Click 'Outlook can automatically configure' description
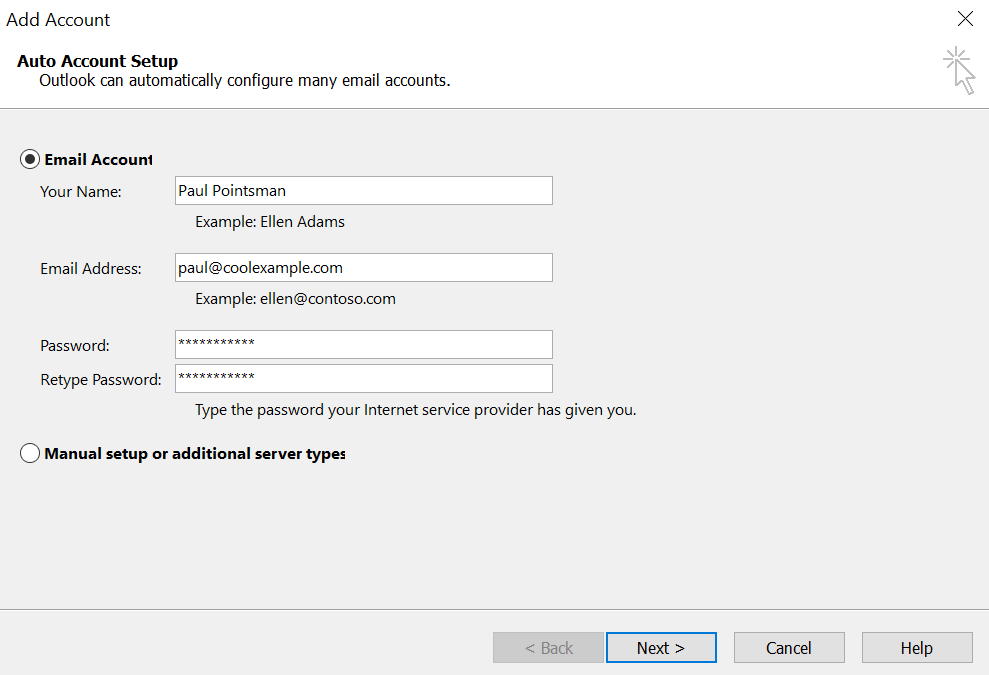The width and height of the screenshot is (989, 675). tap(245, 81)
